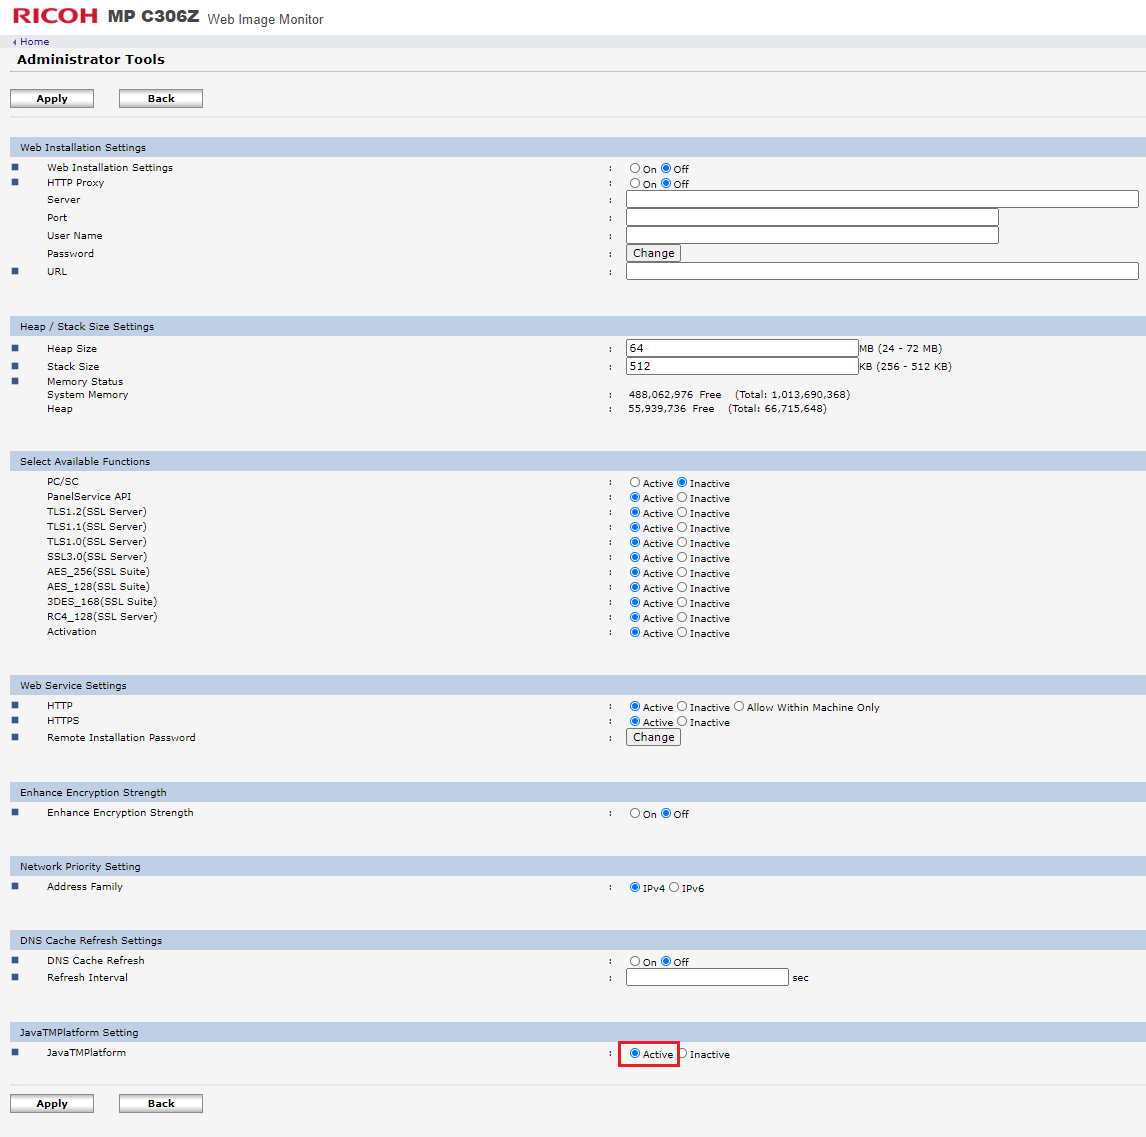Go back to the Home page link
This screenshot has width=1146, height=1137.
point(34,42)
